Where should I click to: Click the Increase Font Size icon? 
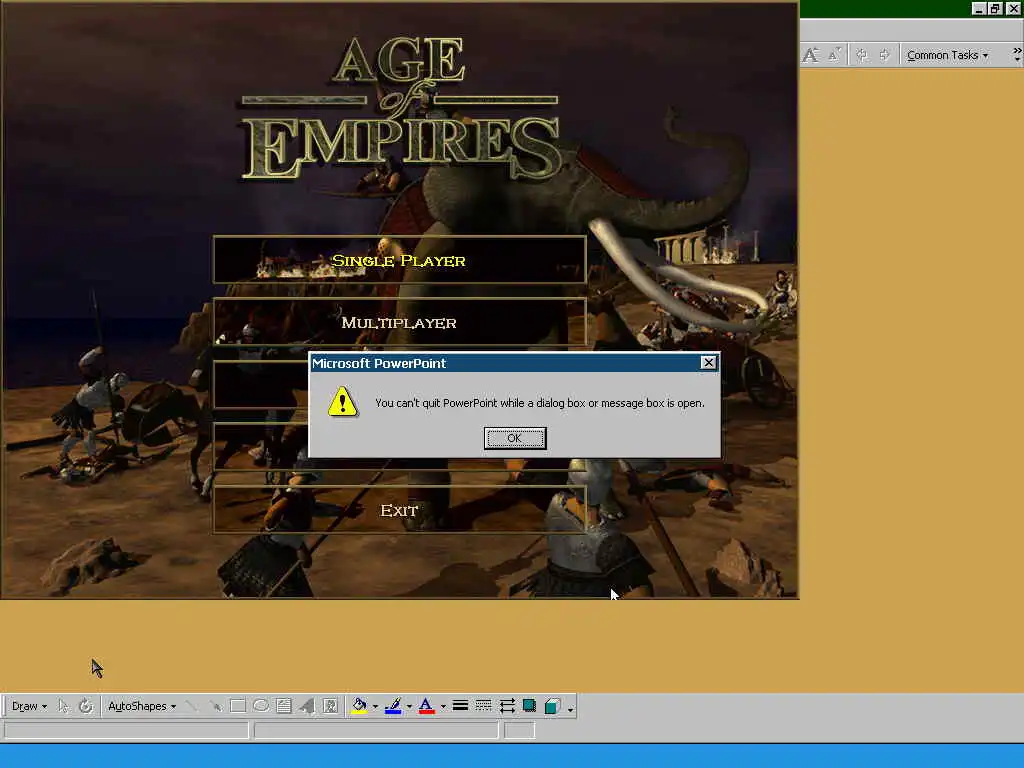810,55
